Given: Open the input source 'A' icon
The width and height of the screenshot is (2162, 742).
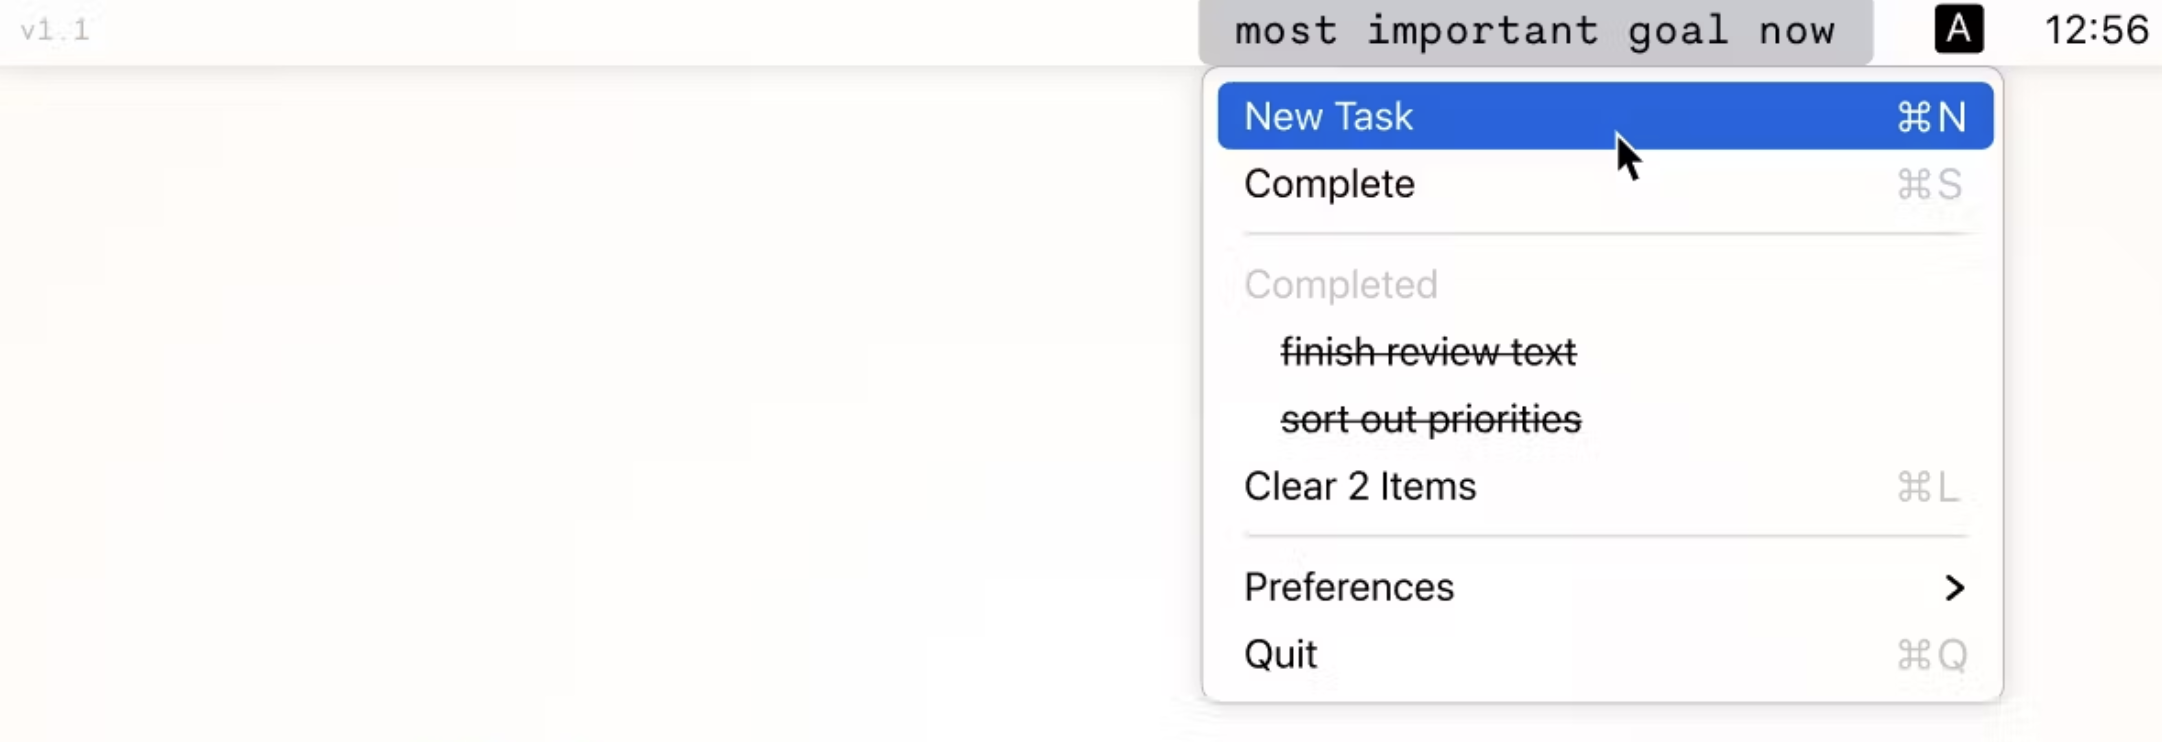Looking at the screenshot, I should (x=1958, y=30).
